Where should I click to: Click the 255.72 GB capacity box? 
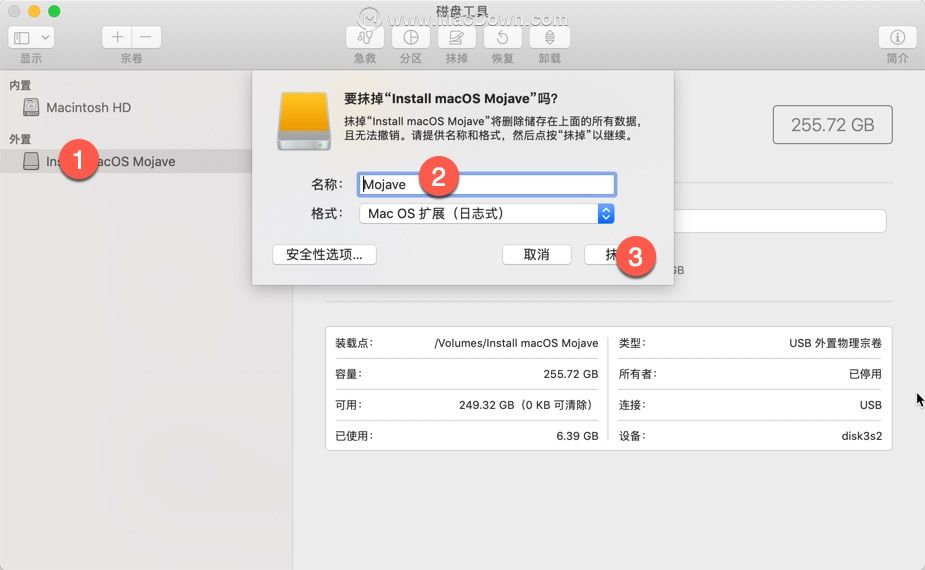832,125
